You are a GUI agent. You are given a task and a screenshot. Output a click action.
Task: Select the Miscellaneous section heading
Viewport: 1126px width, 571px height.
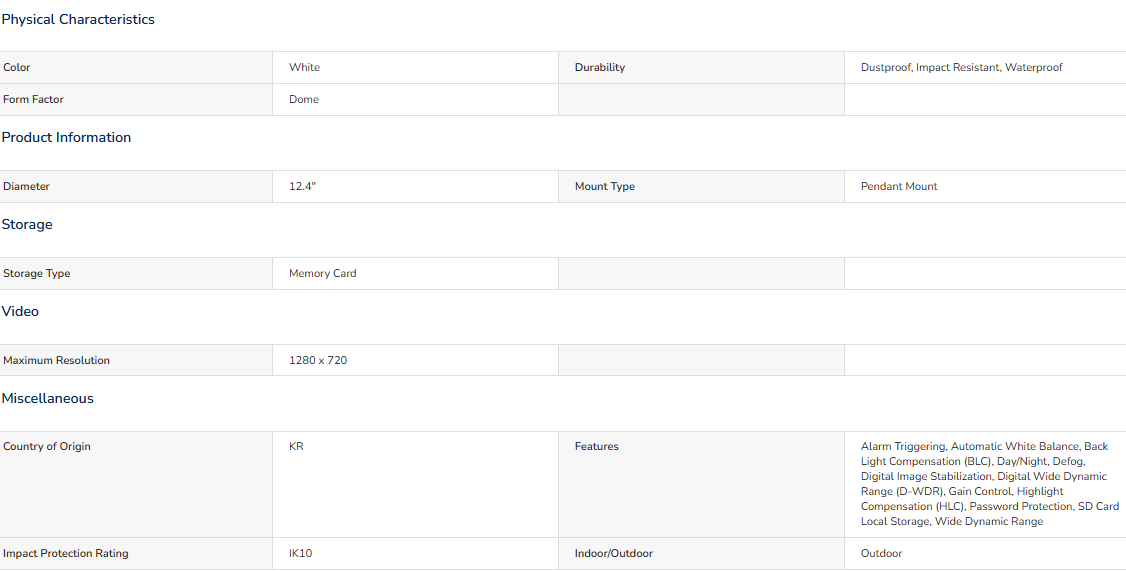click(x=47, y=398)
